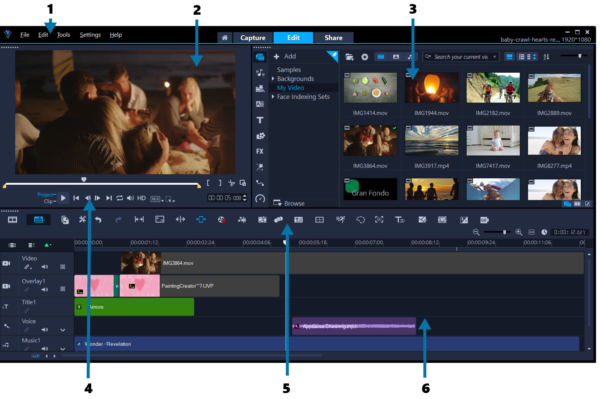Screen dimensions: 600x399
Task: Toggle repeat playback
Action: pyautogui.click(x=120, y=198)
